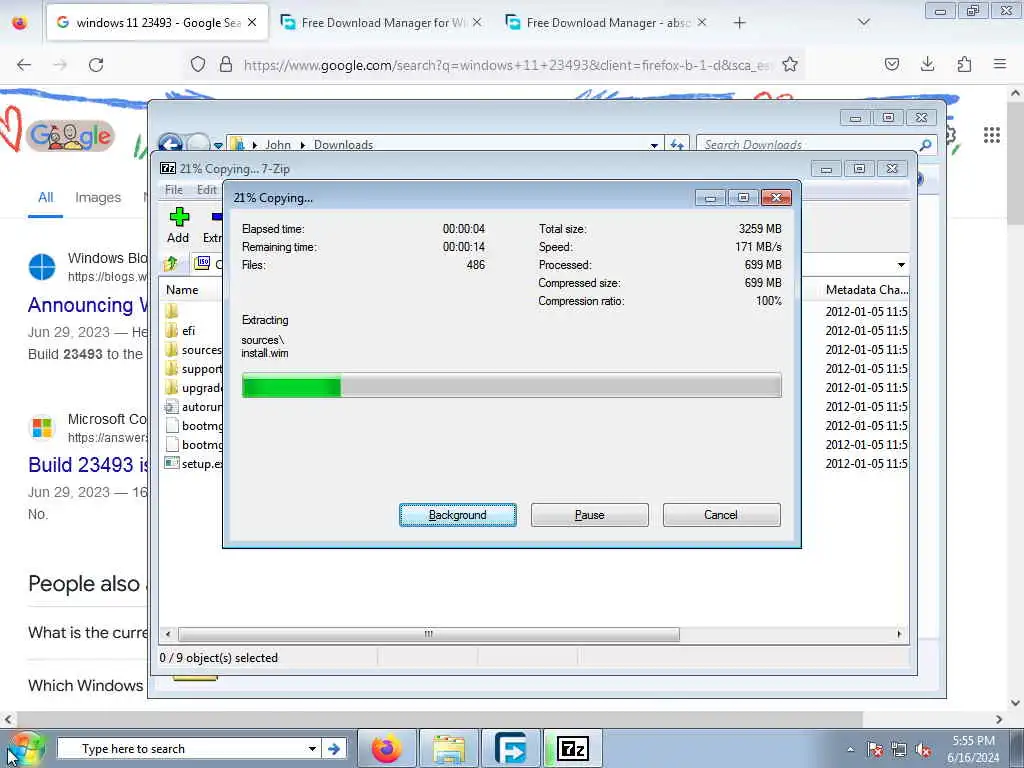Click Downloads in Explorer breadcrumb
The image size is (1024, 768).
coord(344,144)
